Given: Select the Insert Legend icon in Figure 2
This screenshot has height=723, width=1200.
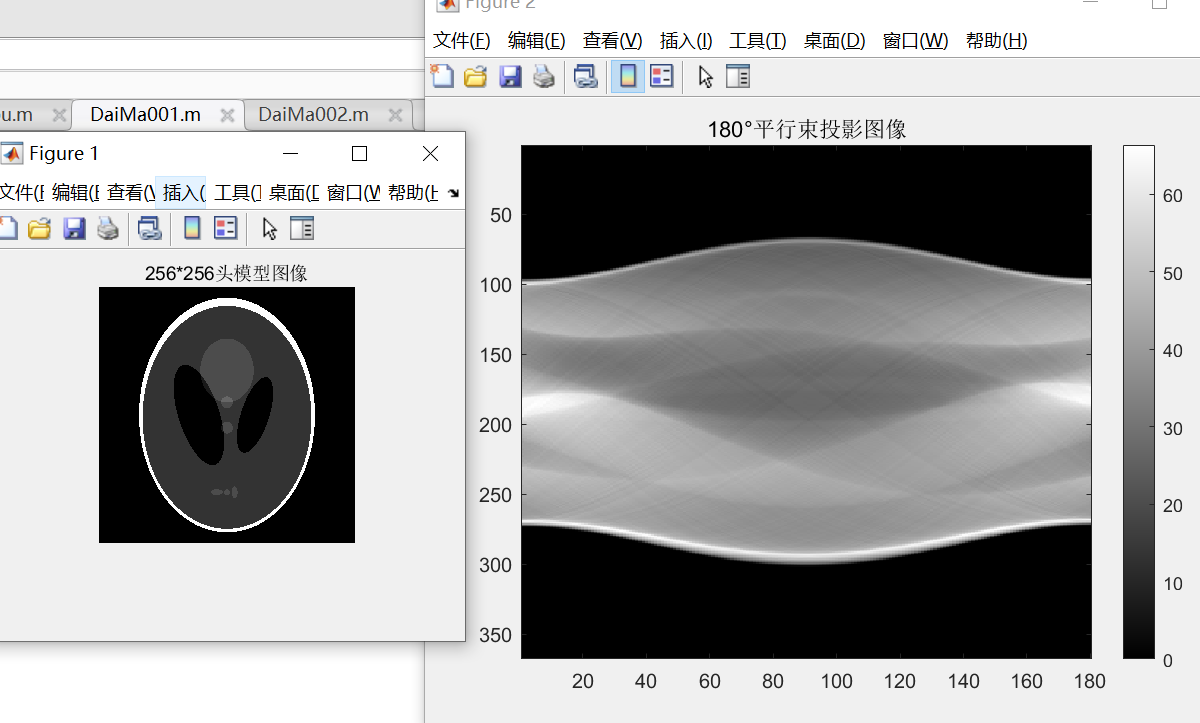Looking at the screenshot, I should pyautogui.click(x=662, y=76).
